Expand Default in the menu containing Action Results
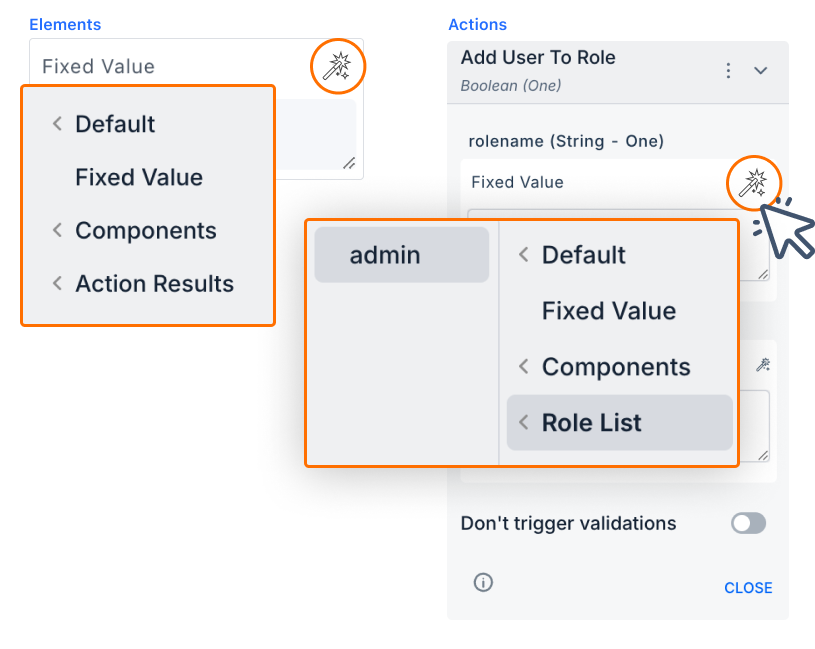Viewport: 815px width, 649px height. tap(114, 124)
